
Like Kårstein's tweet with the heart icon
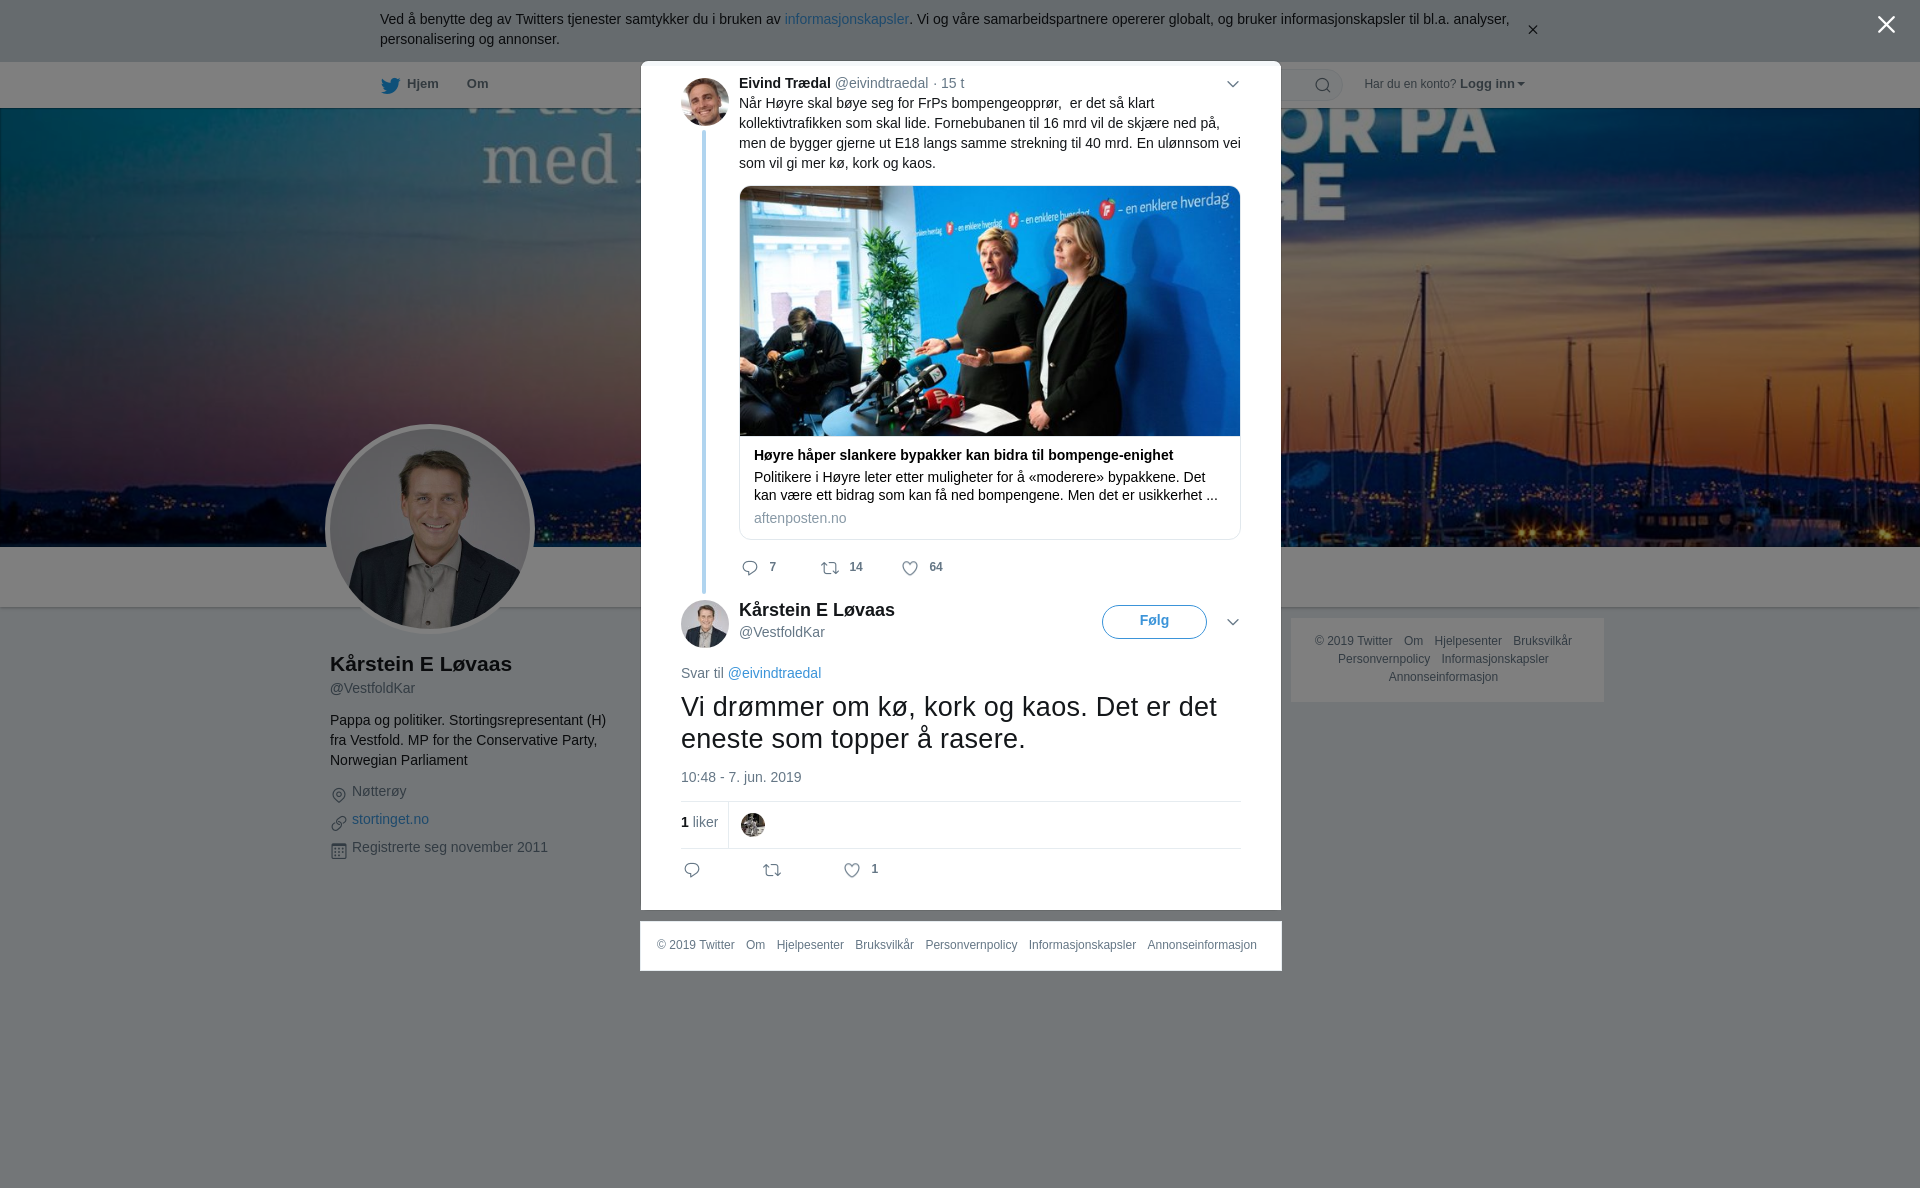(x=852, y=870)
